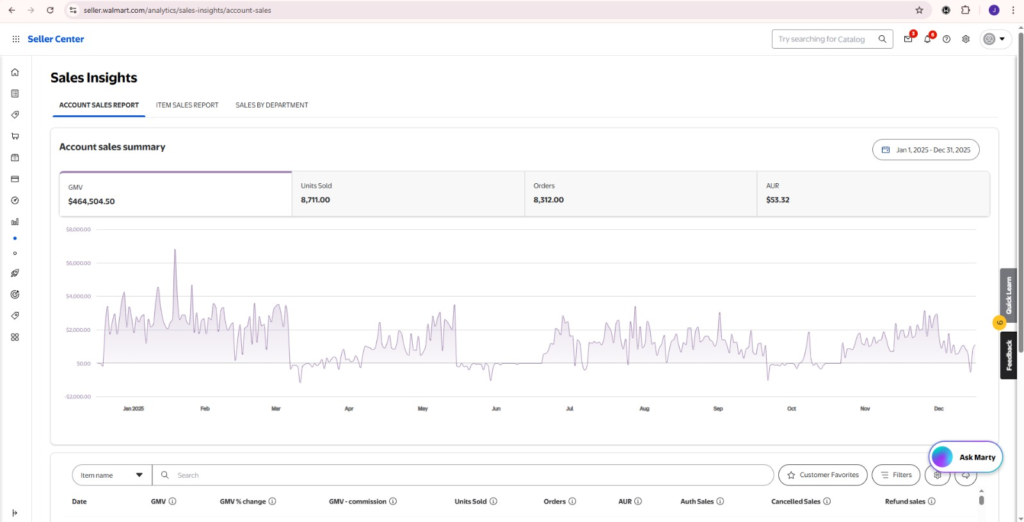Open the mail messages icon with badge
The height and width of the screenshot is (522, 1024).
[908, 39]
